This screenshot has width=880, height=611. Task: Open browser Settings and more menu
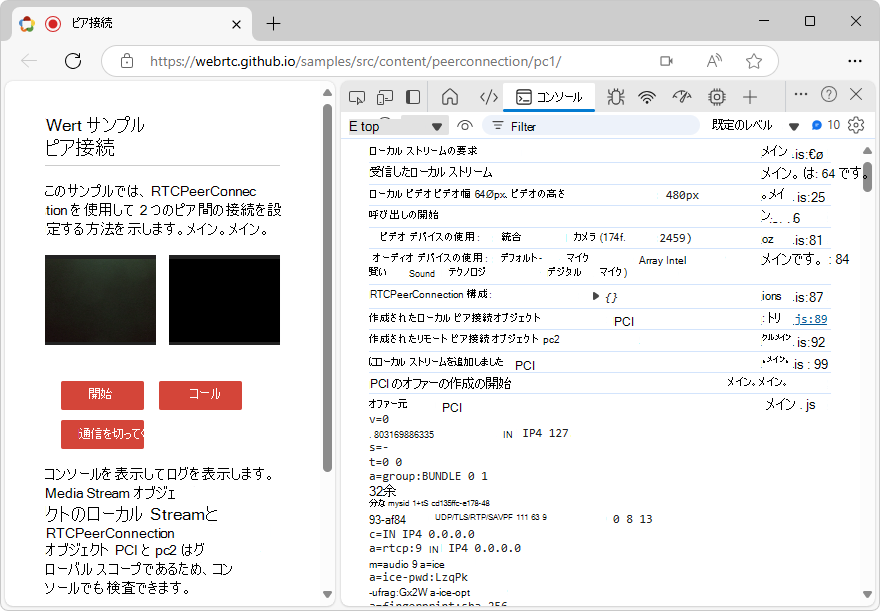(x=855, y=61)
